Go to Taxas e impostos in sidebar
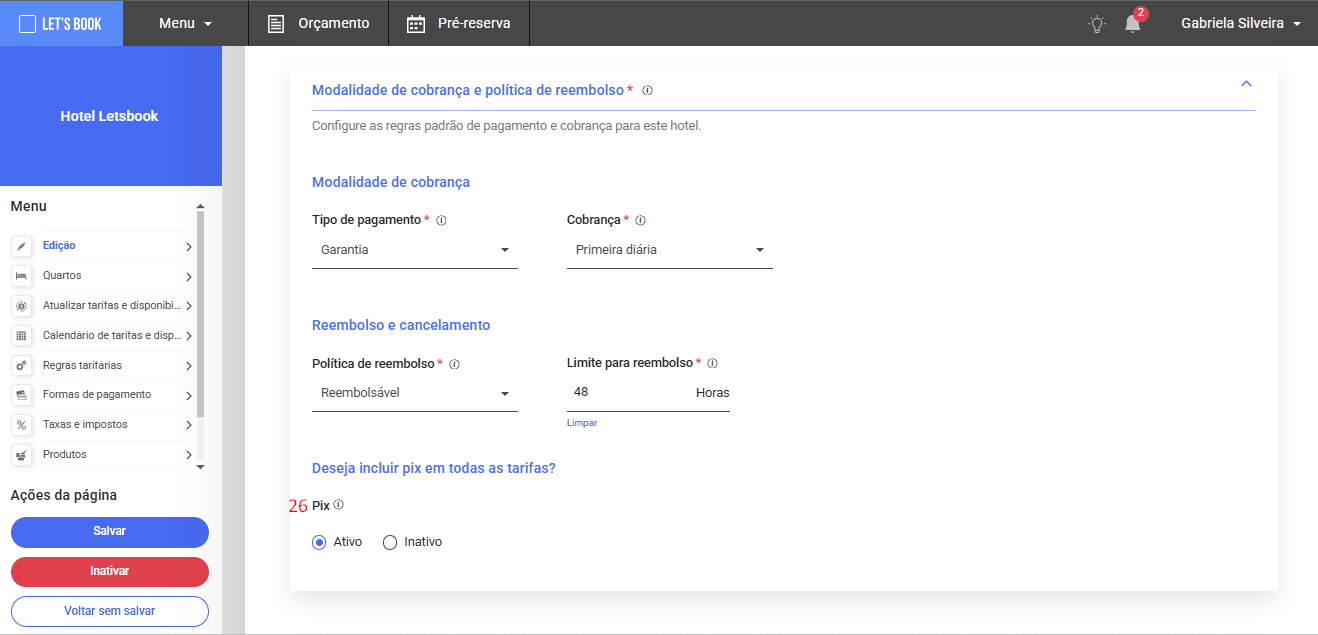 click(x=85, y=424)
